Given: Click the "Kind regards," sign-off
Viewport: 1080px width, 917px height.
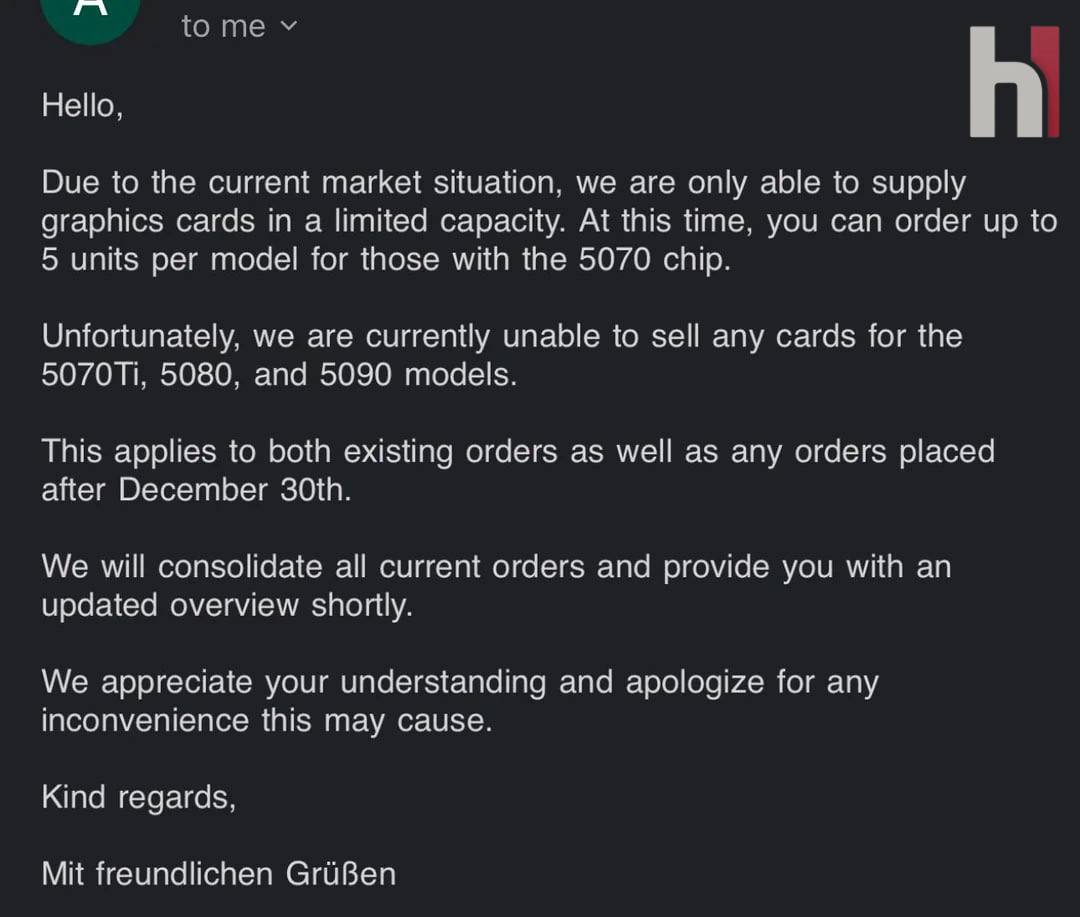Looking at the screenshot, I should pyautogui.click(x=138, y=797).
